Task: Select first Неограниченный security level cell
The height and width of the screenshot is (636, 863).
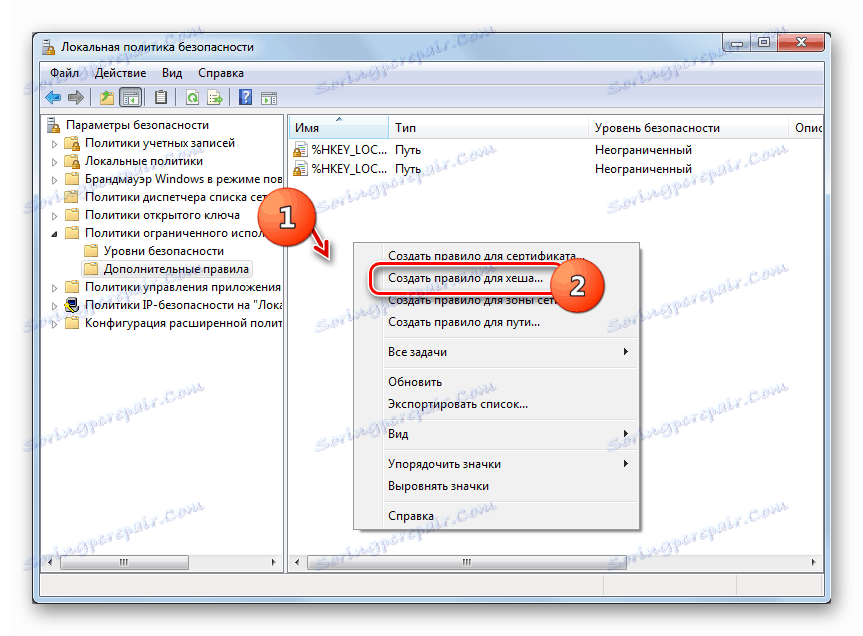Action: click(x=643, y=150)
